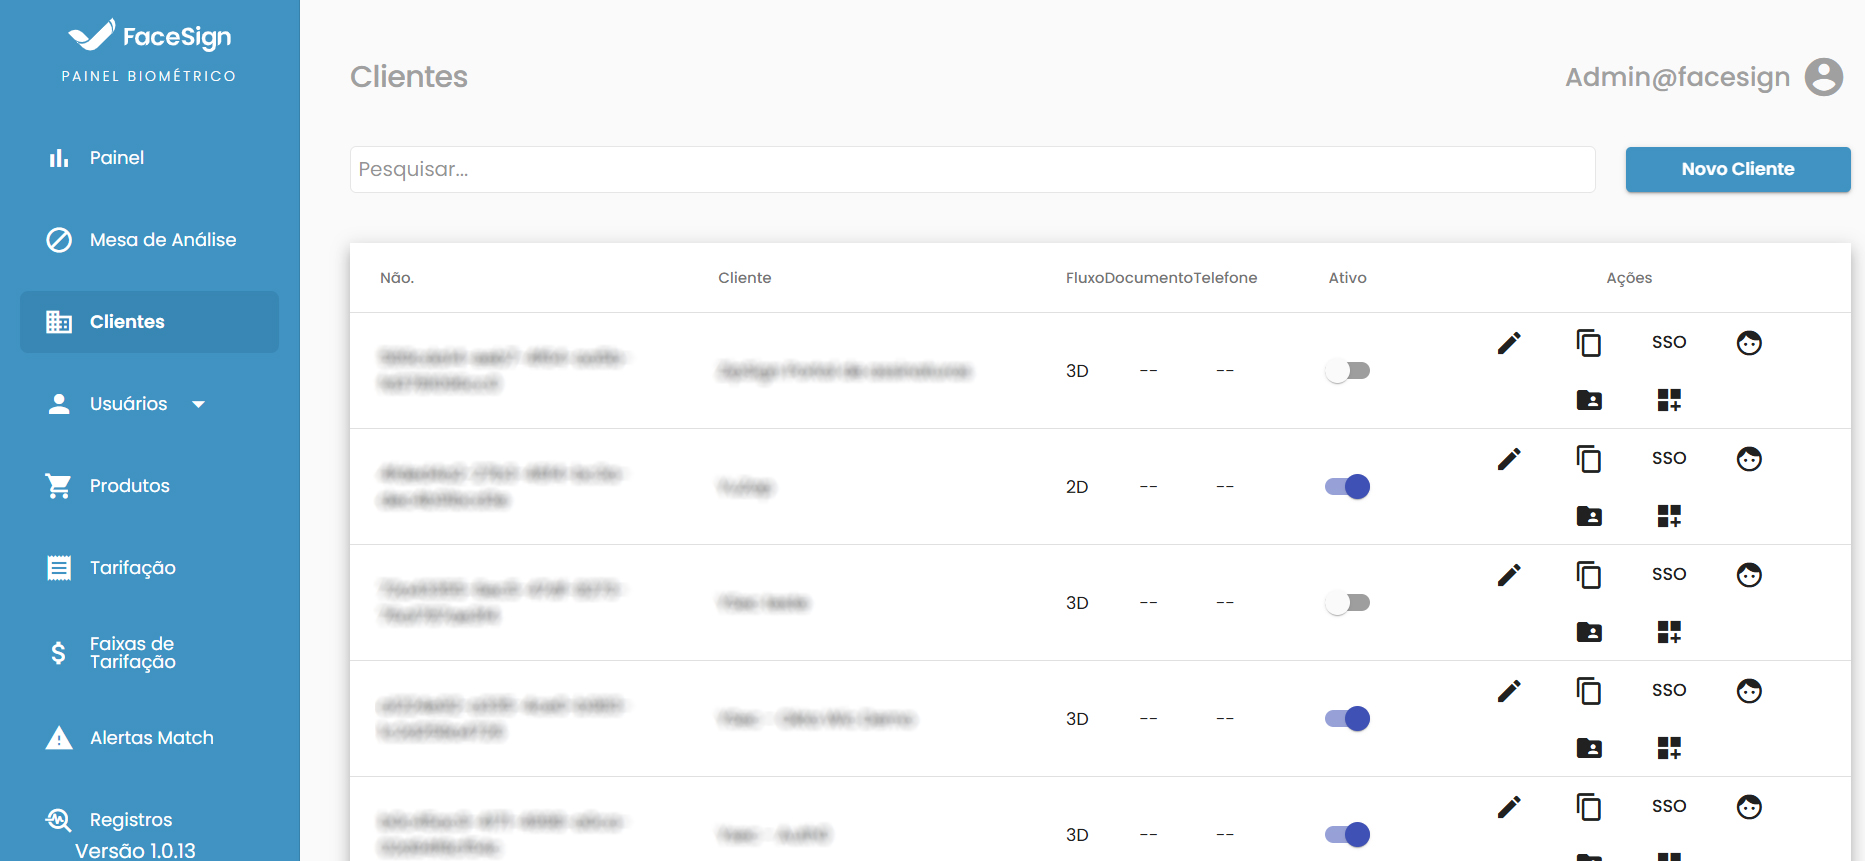The image size is (1865, 861).
Task: Turn on the Ativo toggle in third row
Action: 1347,603
